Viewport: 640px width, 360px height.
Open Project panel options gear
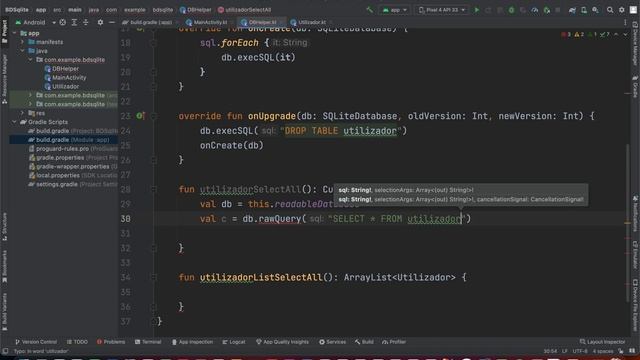(x=100, y=22)
